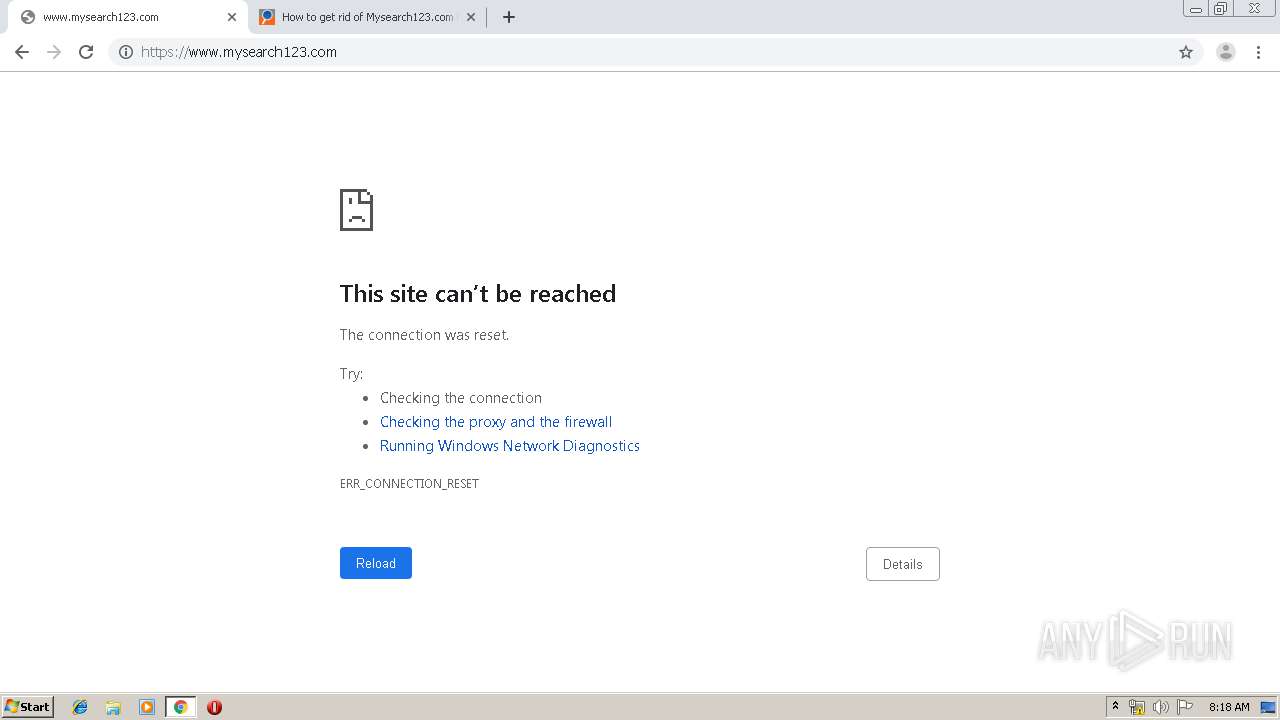Screen dimensions: 1280x720
Task: Close the www.mysearch123.com tab
Action: 231,17
